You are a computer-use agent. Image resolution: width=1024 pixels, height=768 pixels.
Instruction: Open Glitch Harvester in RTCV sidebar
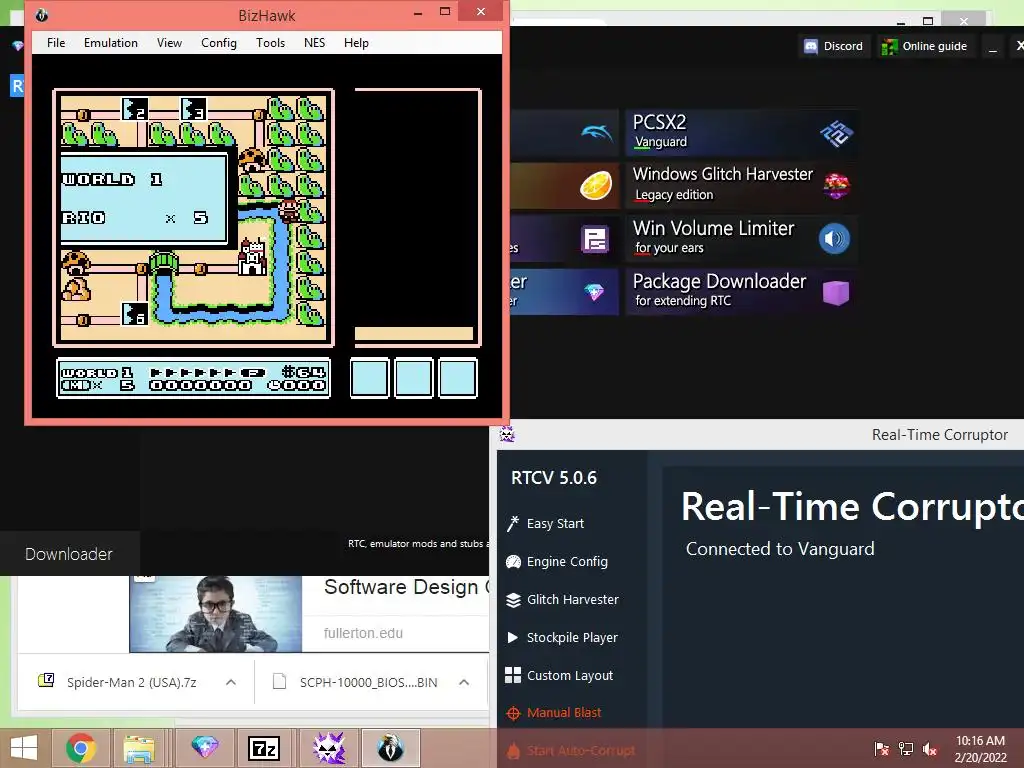coord(573,600)
